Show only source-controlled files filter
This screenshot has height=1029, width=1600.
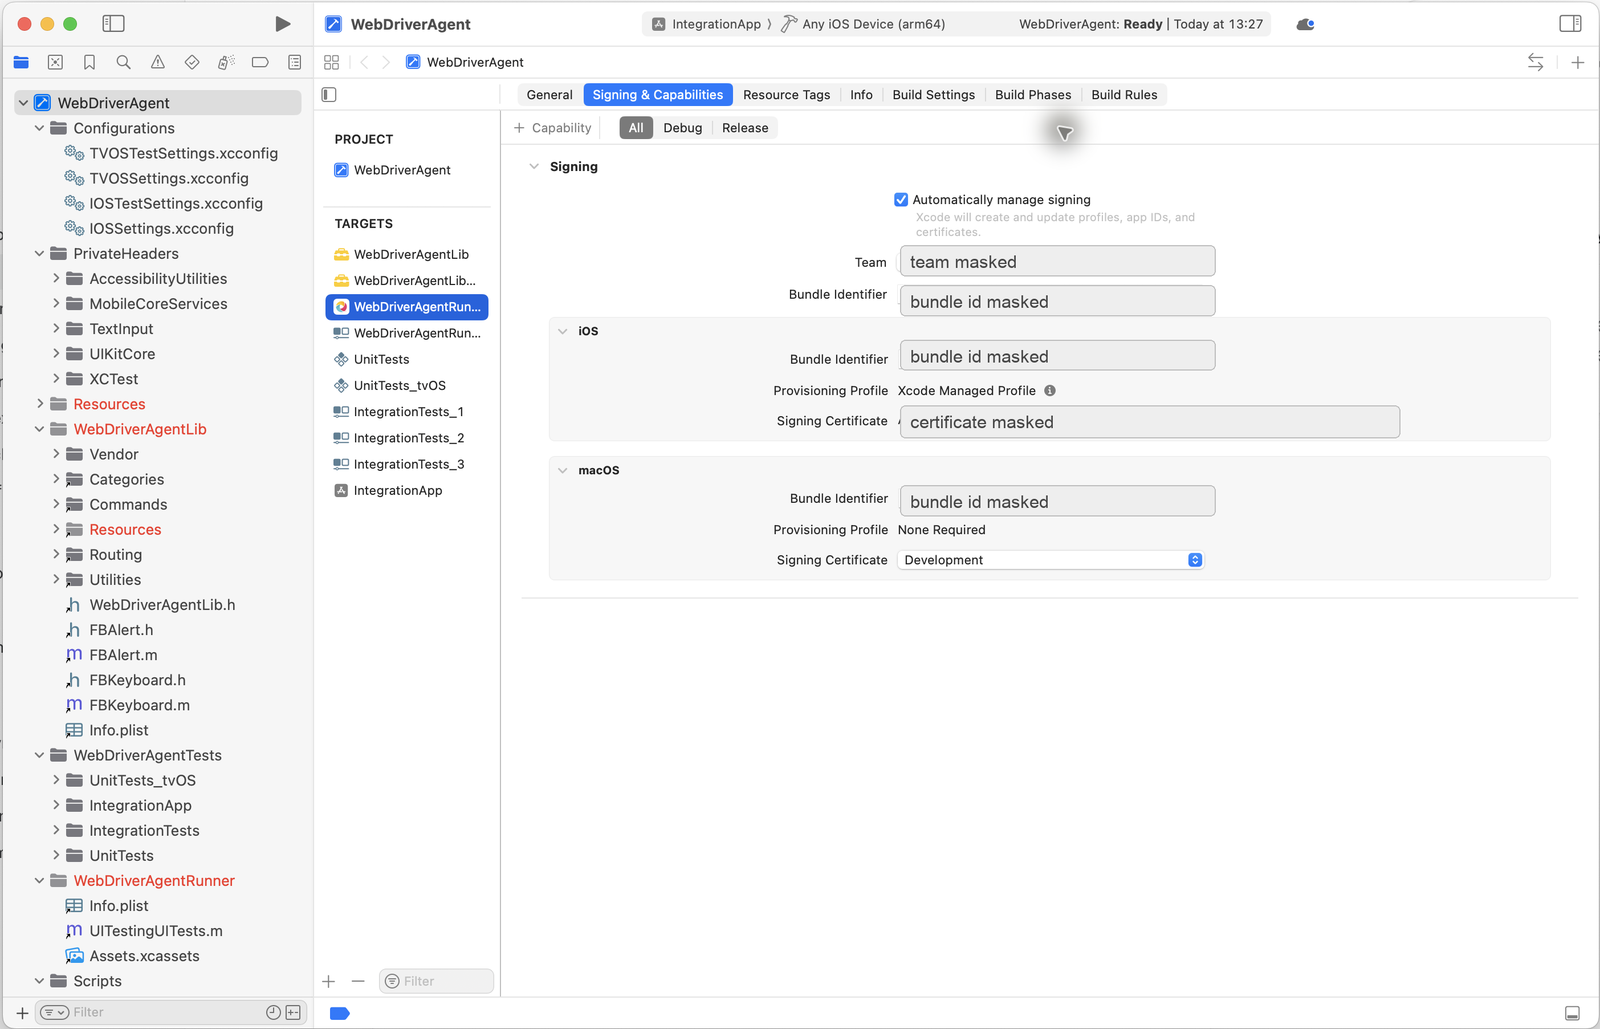(293, 1012)
